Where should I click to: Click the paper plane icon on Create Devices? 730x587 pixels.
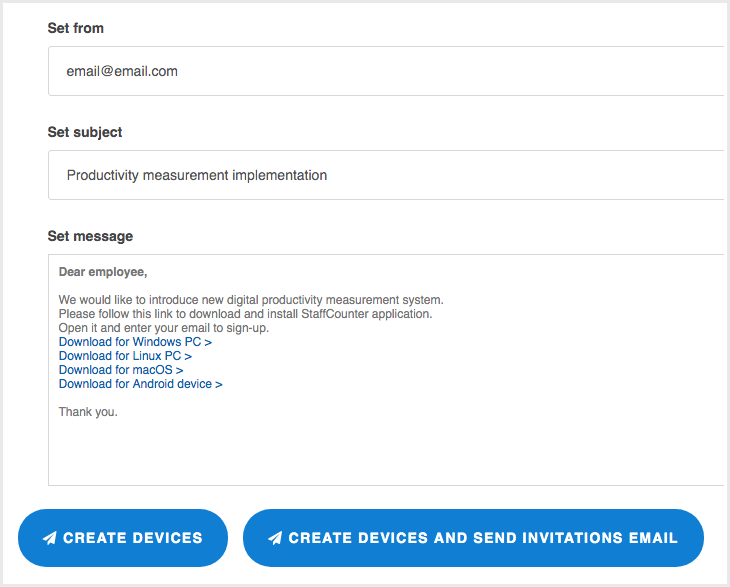click(49, 538)
